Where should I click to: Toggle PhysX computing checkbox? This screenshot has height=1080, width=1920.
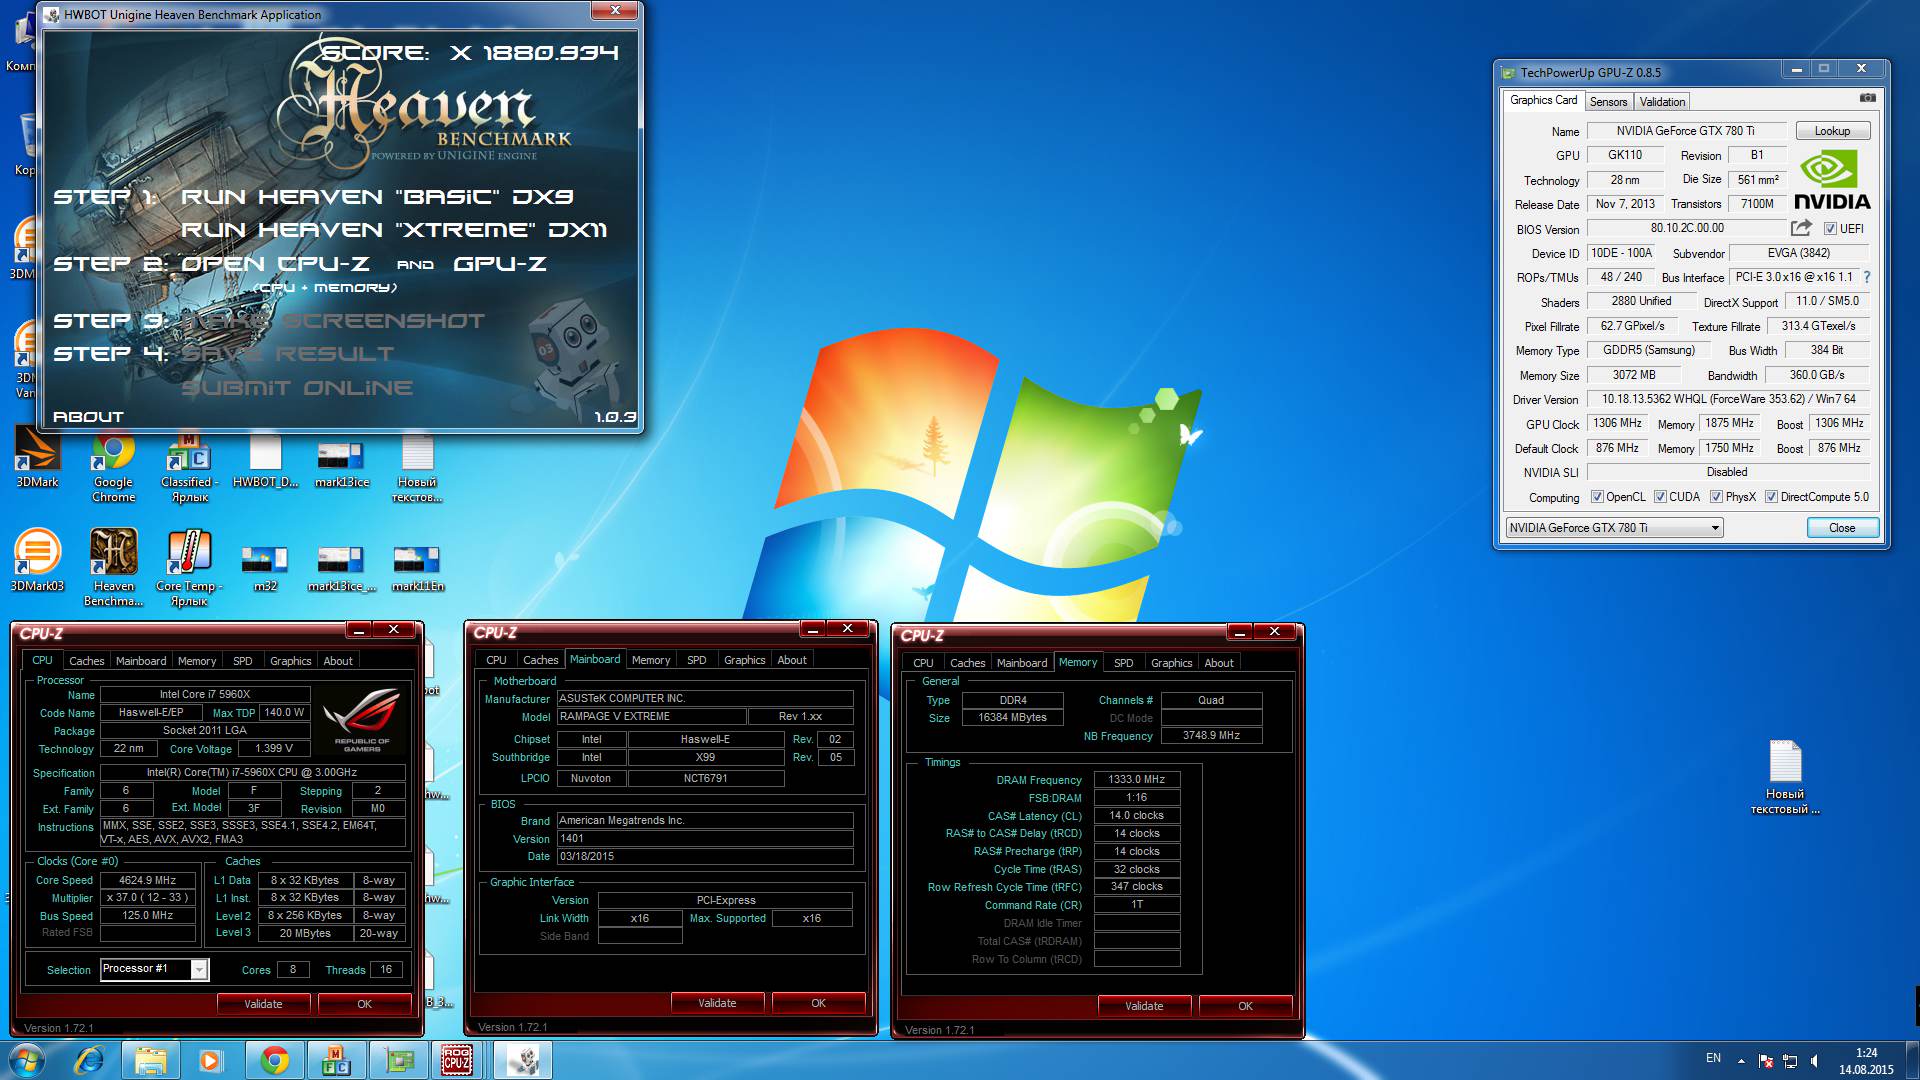pyautogui.click(x=1716, y=497)
